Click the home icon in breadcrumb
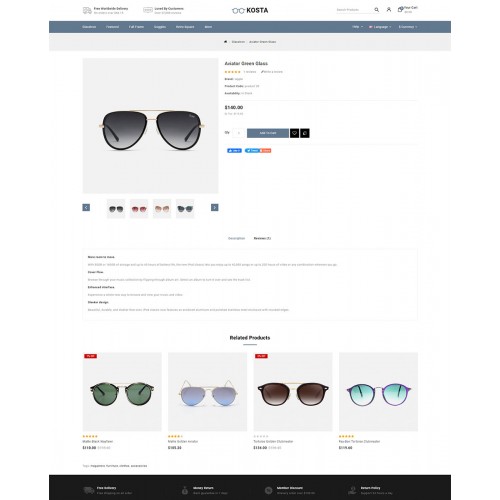 [x=225, y=42]
